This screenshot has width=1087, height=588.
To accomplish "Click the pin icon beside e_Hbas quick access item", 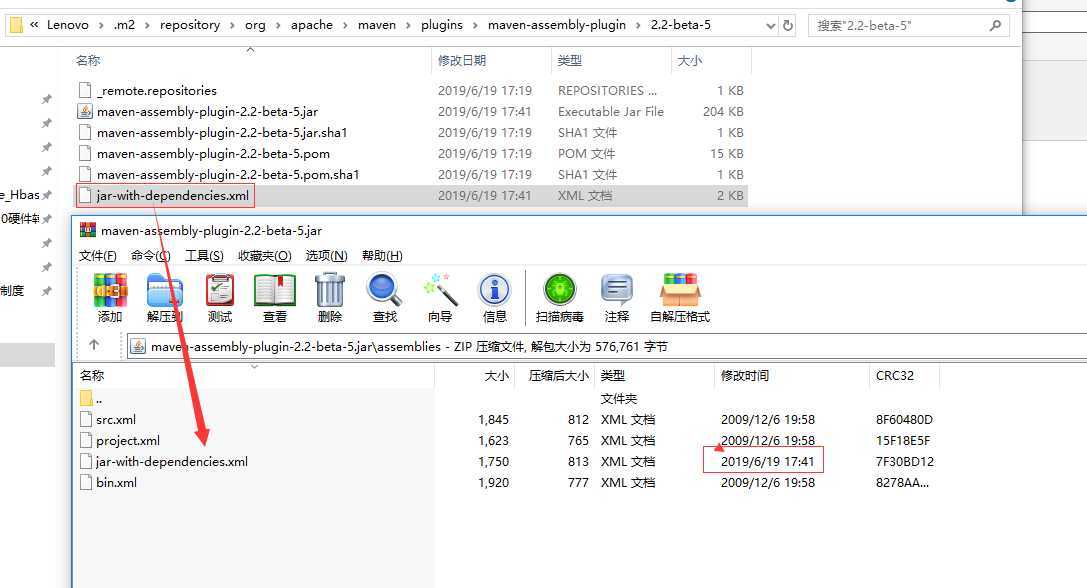I will [46, 196].
